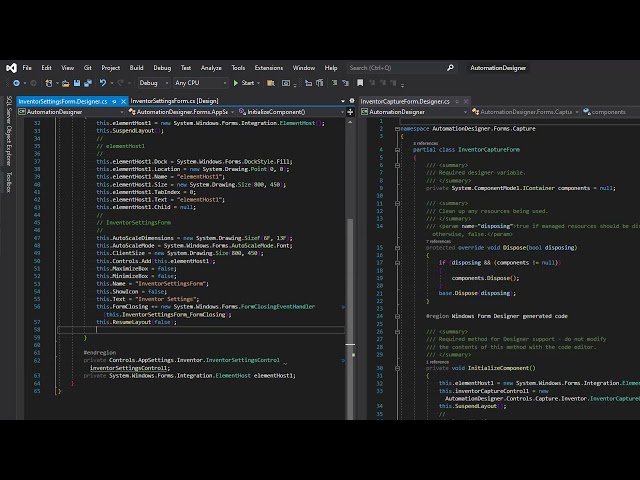The width and height of the screenshot is (640, 480).
Task: Click the split editor plus icon
Action: click(350, 112)
